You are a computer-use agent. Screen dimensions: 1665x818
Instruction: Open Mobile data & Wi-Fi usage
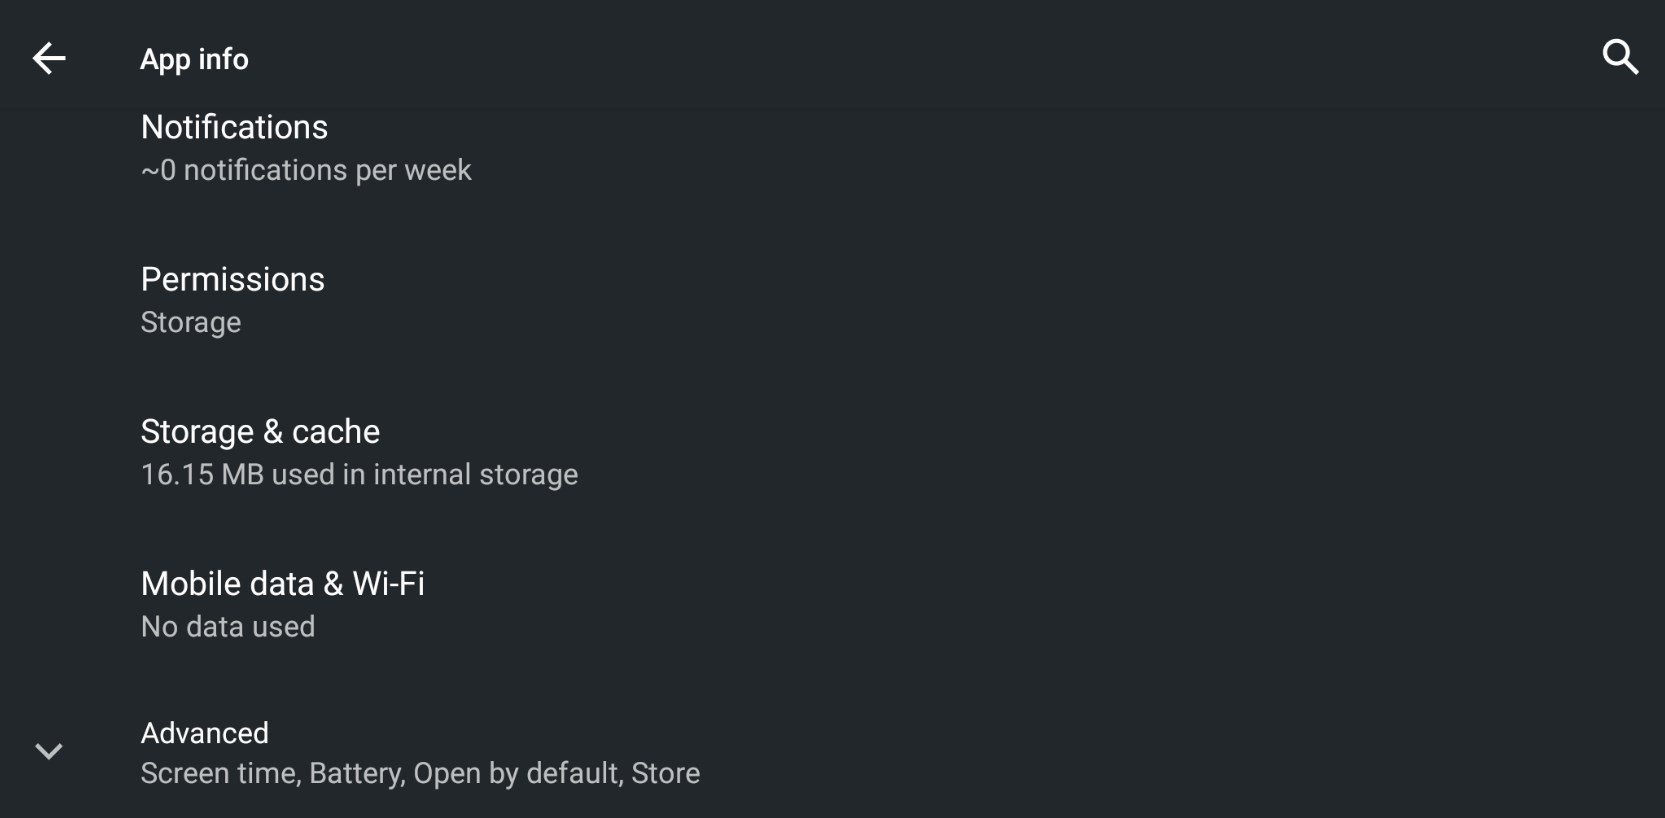click(832, 604)
